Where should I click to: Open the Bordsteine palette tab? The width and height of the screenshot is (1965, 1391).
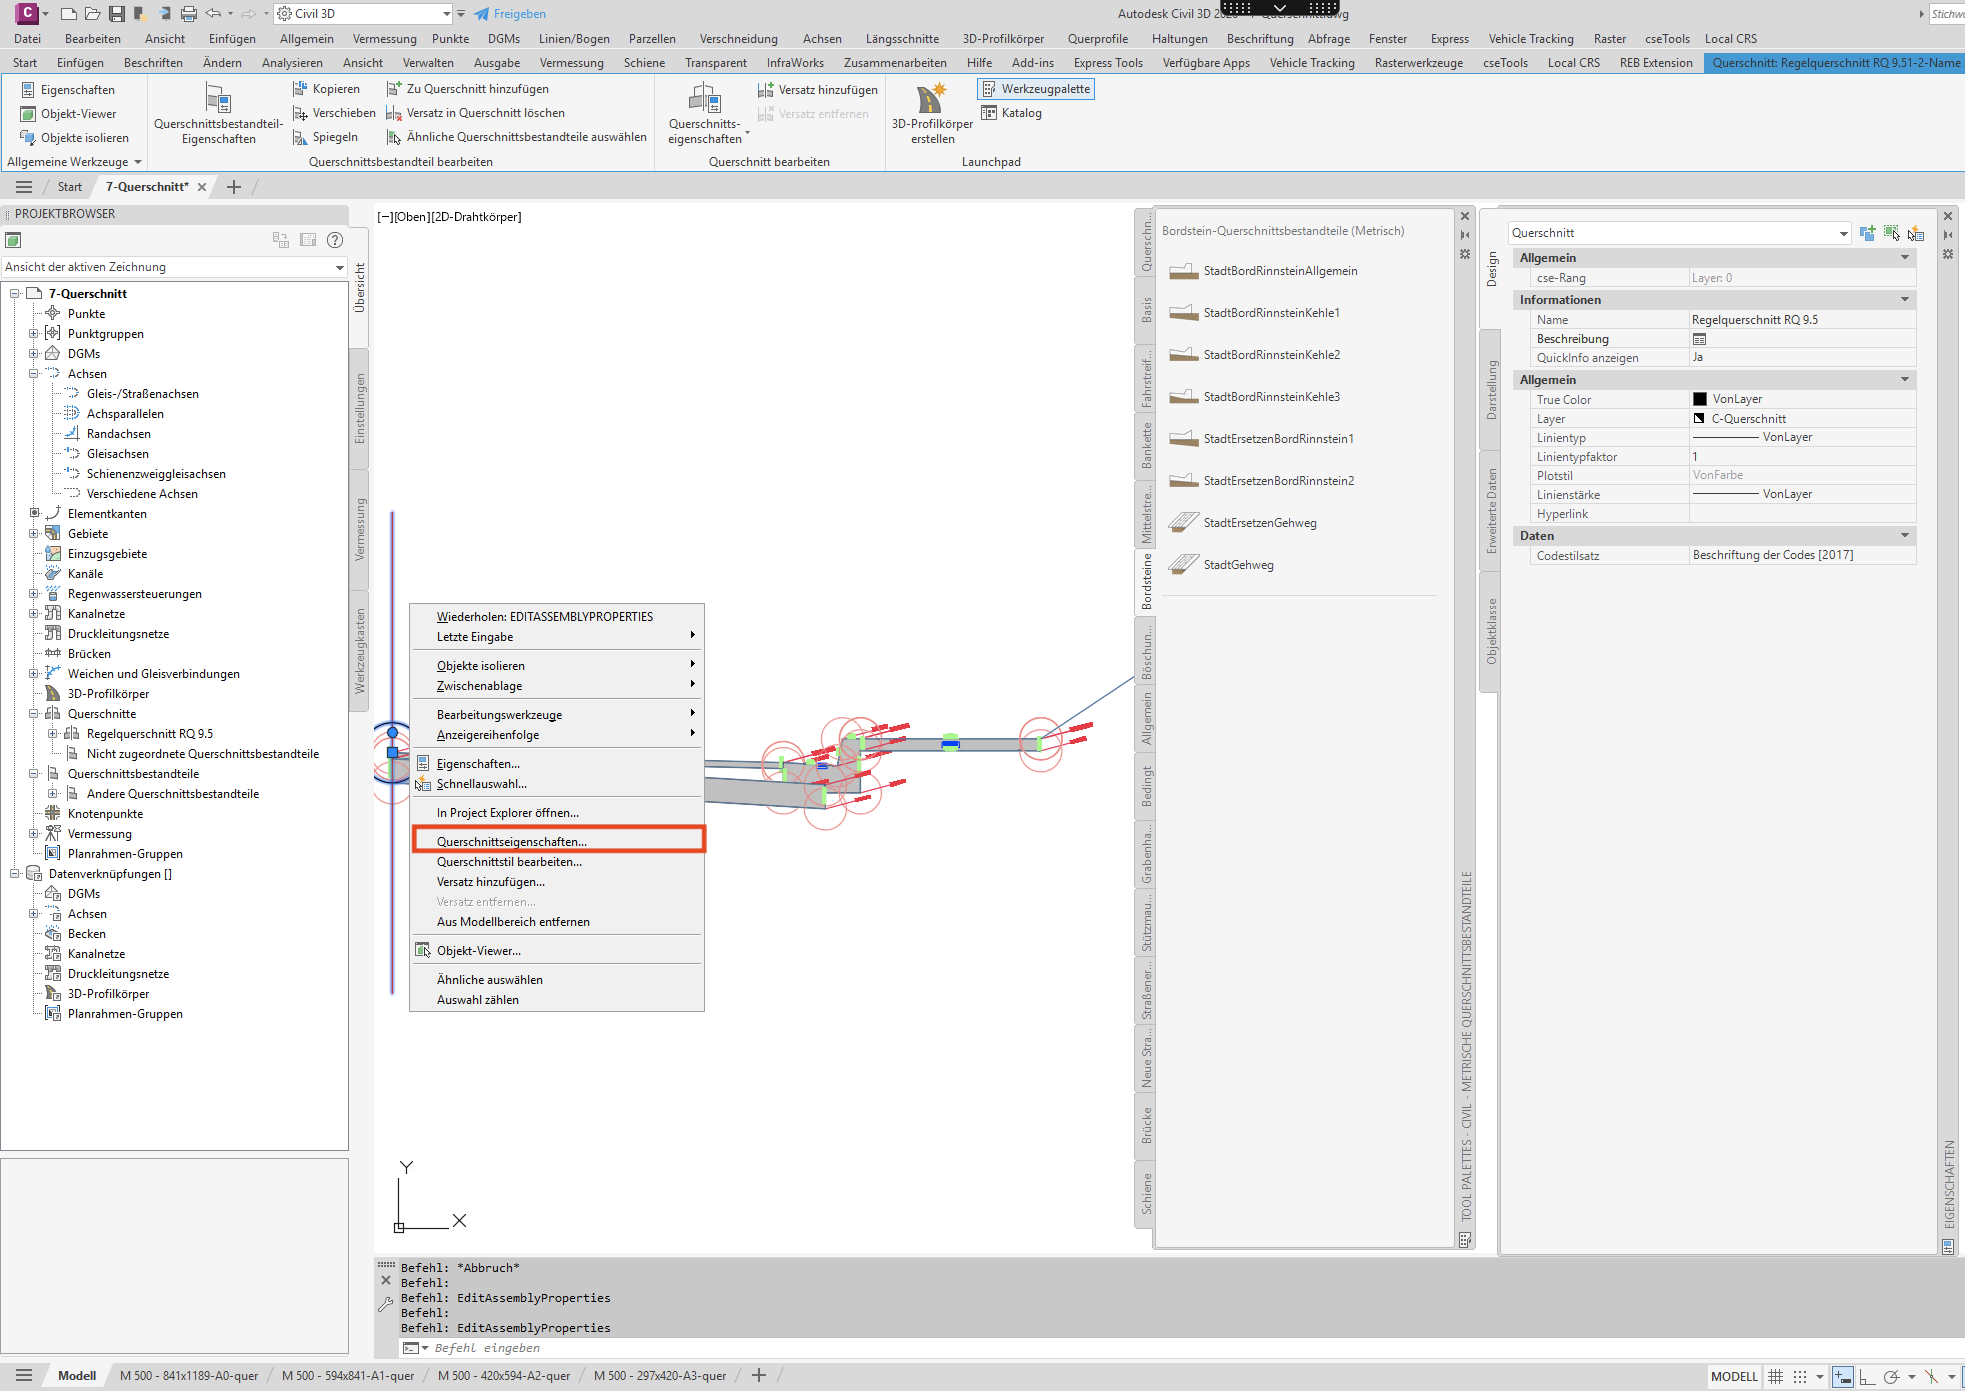tap(1146, 581)
